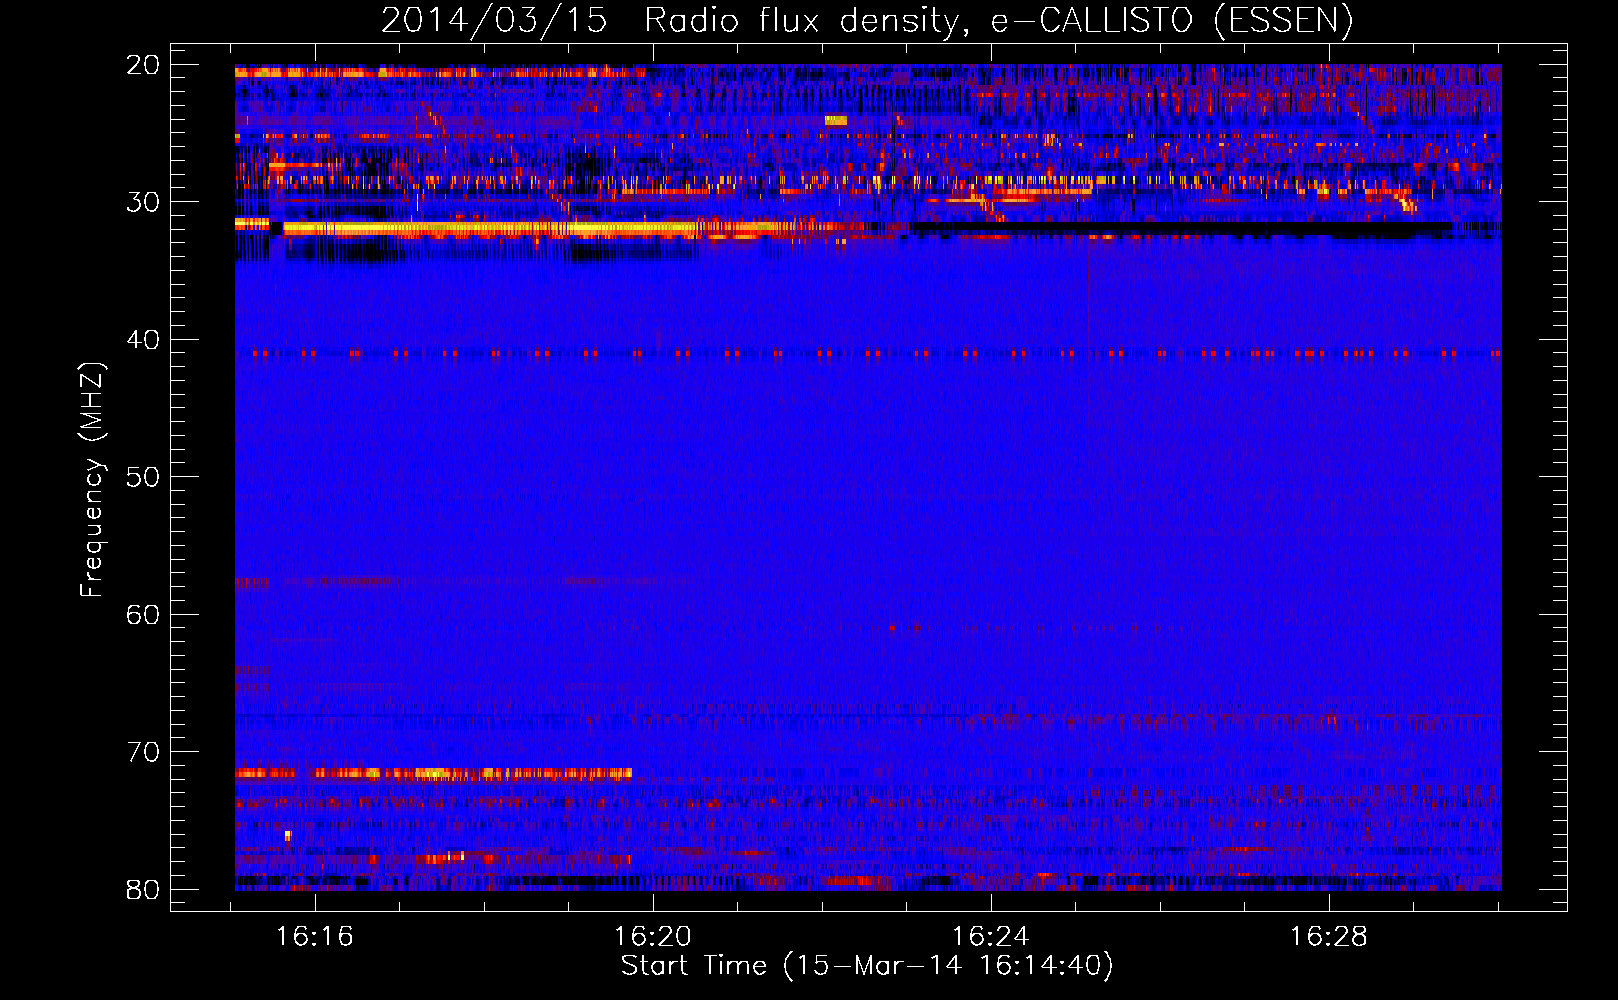Click the 40 frequency tick label
Image resolution: width=1618 pixels, height=1000 pixels.
143,340
